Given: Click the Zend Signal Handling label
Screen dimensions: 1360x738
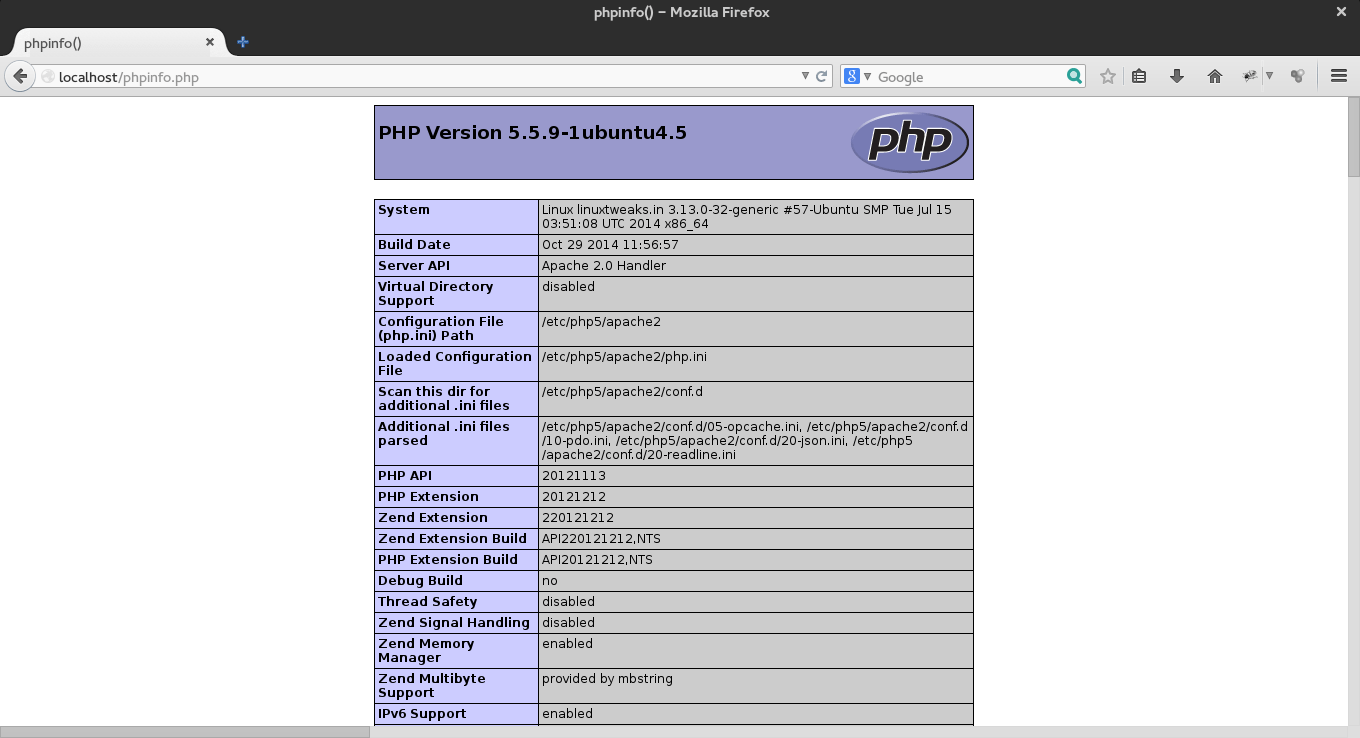Looking at the screenshot, I should [x=454, y=623].
